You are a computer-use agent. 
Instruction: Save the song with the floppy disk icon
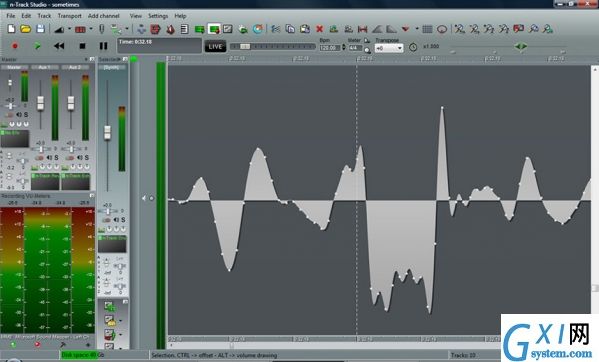pos(40,29)
